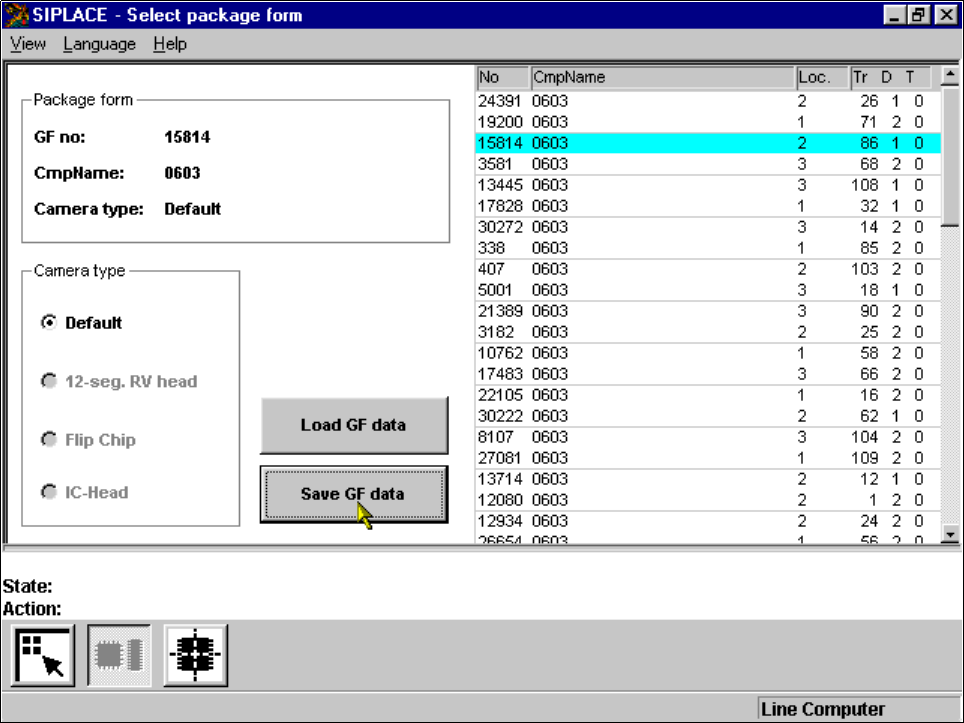The image size is (964, 723).
Task: Open the Language menu
Action: click(x=99, y=44)
